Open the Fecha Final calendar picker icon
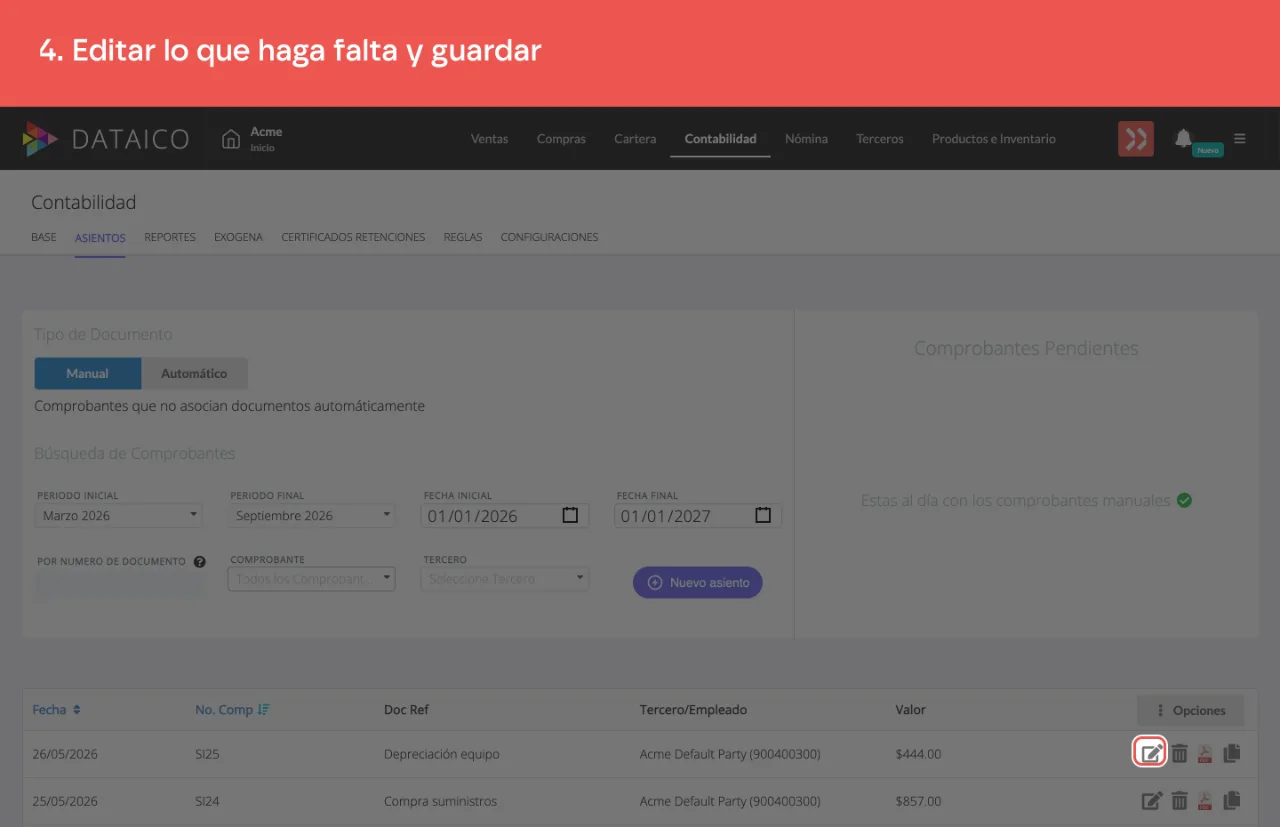1280x827 pixels. tap(763, 515)
